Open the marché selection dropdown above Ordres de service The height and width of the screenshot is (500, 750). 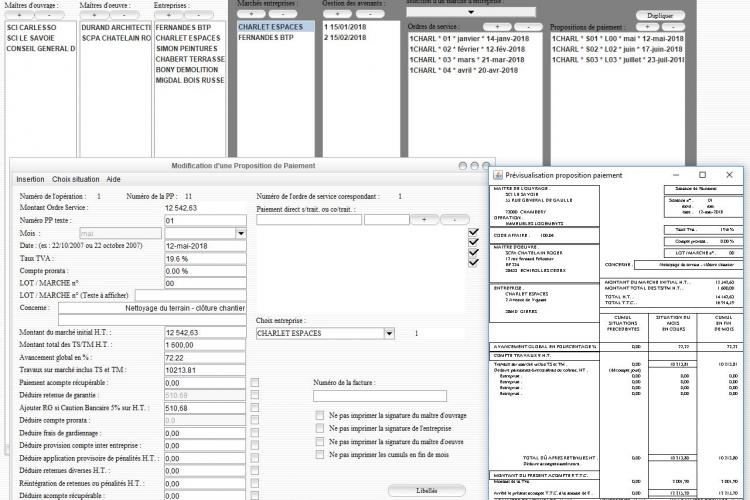coord(471,11)
